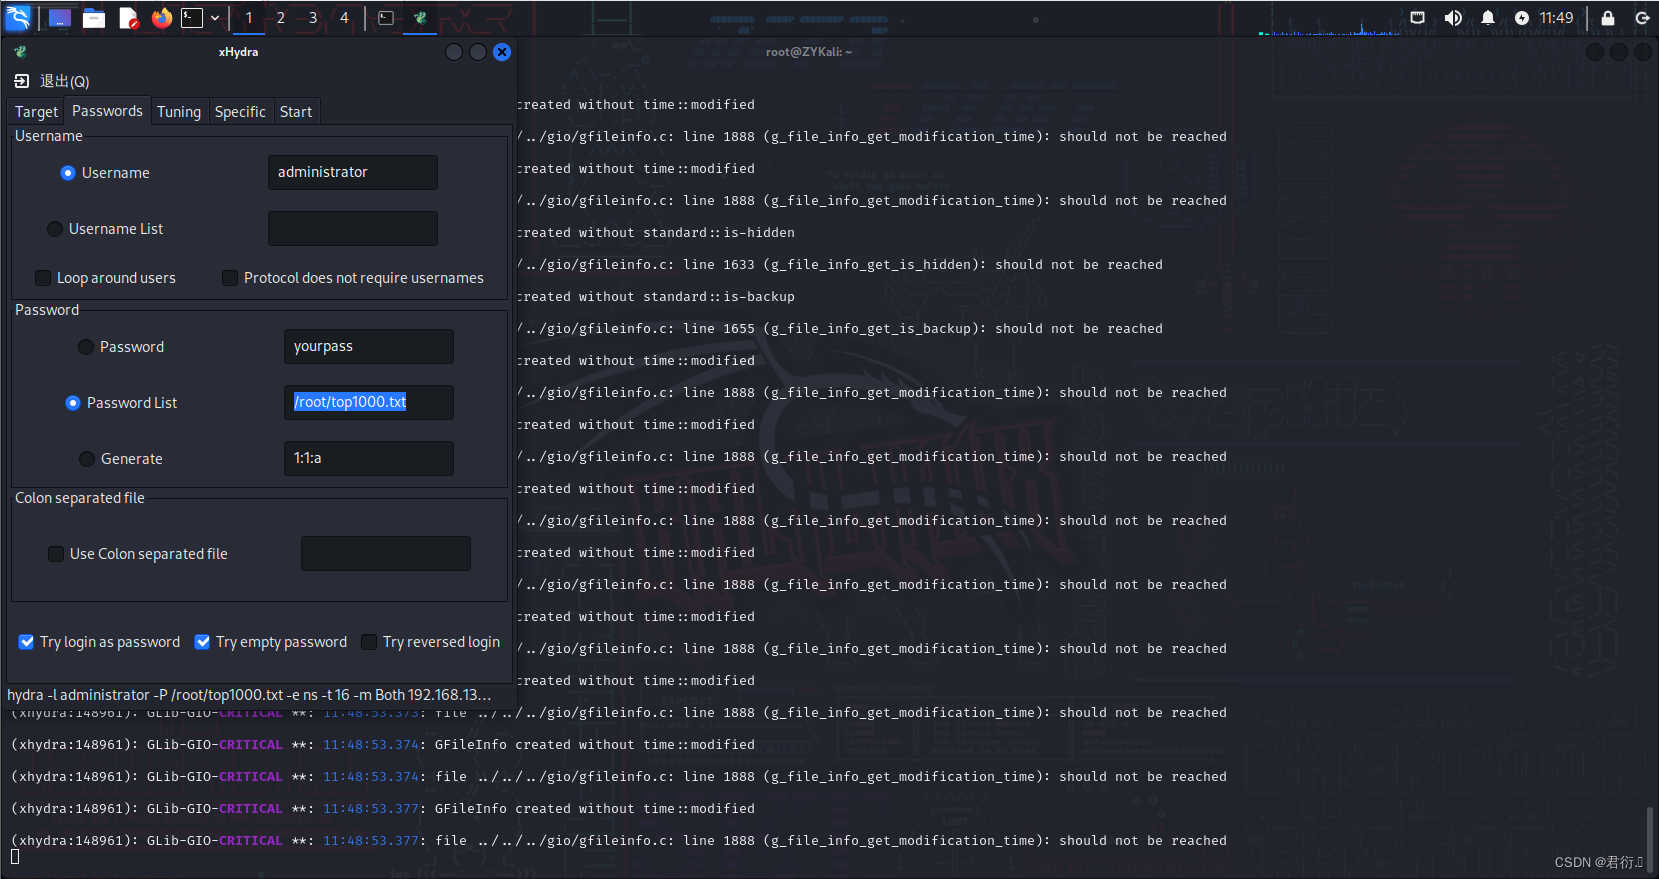Click the xHydra window title icon
Image resolution: width=1659 pixels, height=879 pixels.
pyautogui.click(x=20, y=52)
